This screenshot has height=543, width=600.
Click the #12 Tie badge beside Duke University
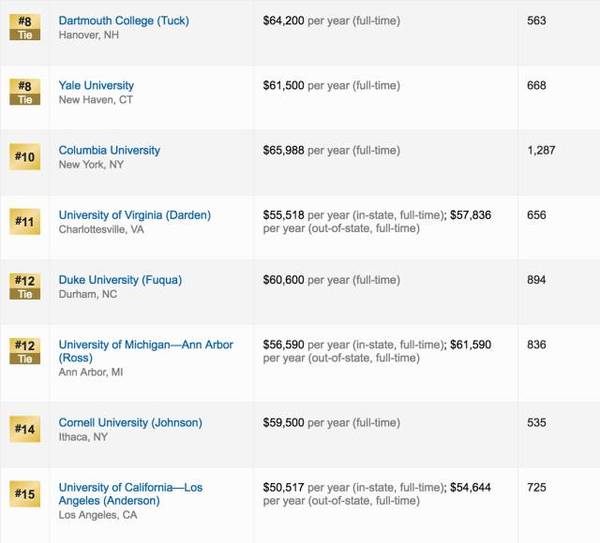[x=24, y=286]
